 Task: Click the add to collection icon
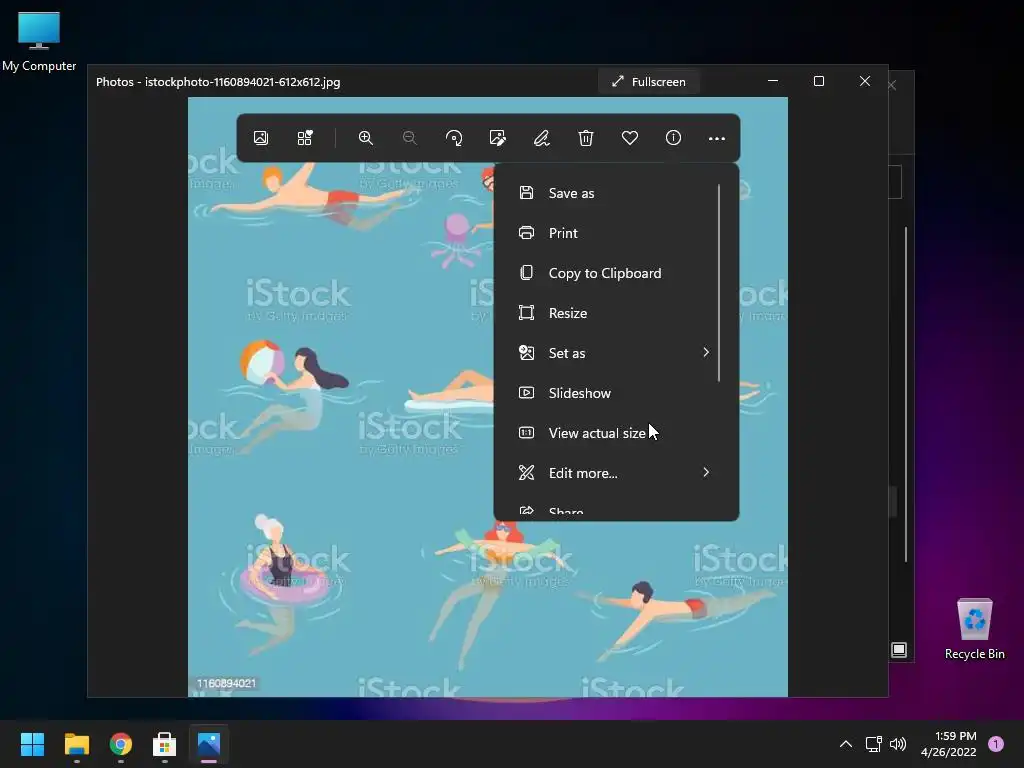(x=305, y=138)
